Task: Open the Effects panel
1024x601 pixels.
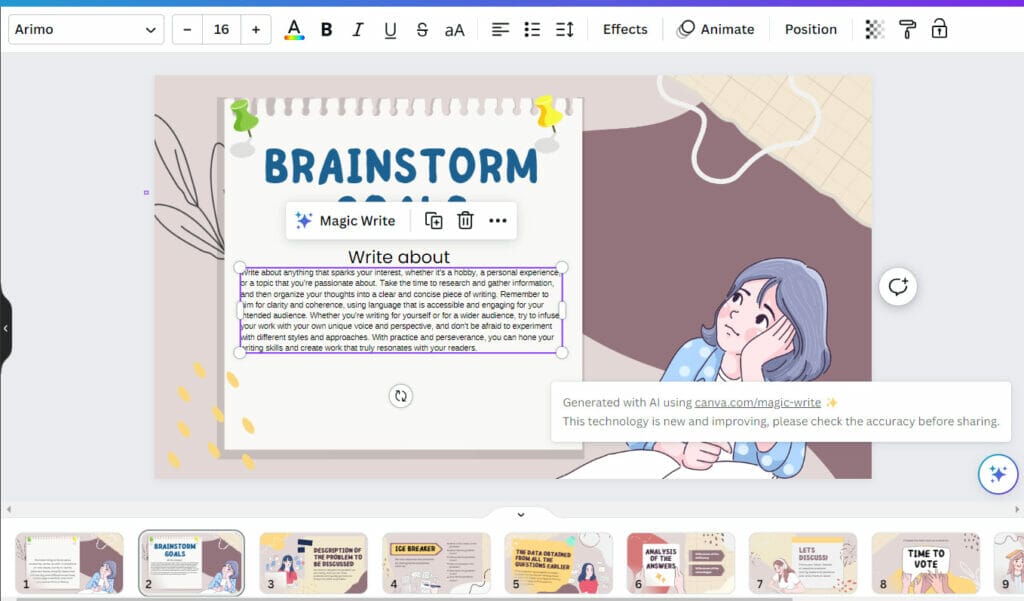Action: 625,30
